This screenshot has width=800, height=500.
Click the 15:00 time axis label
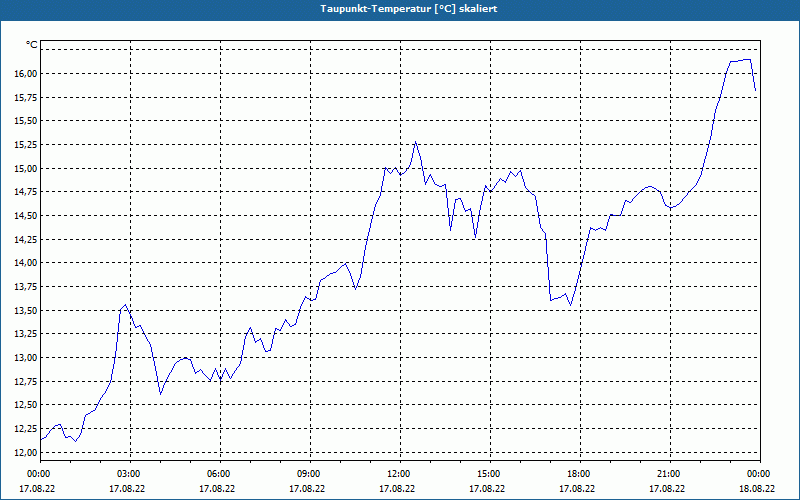[x=490, y=474]
